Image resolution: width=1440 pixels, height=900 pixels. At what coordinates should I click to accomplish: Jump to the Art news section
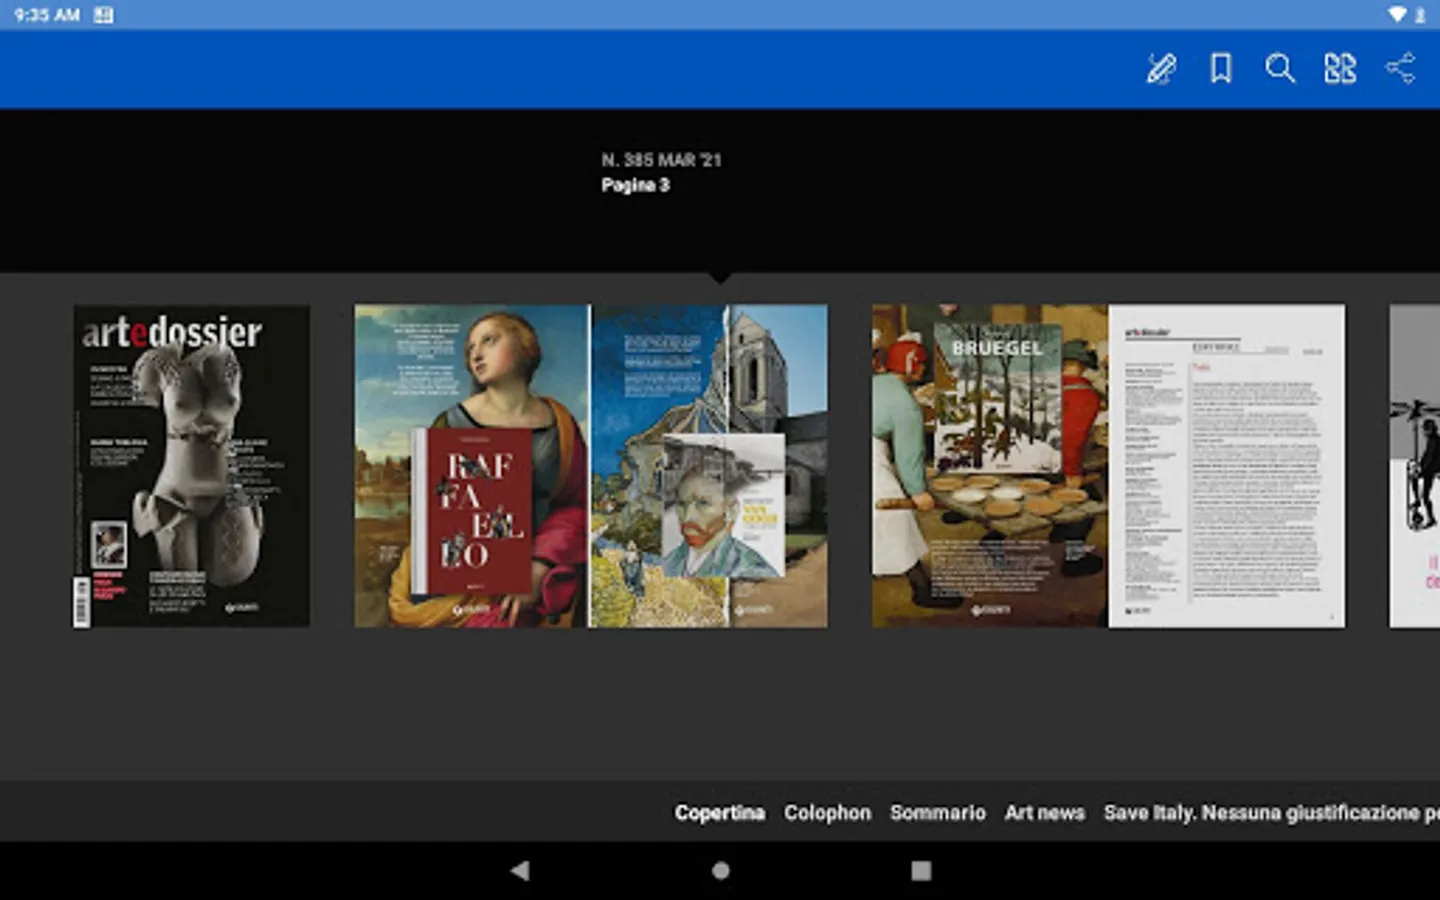coord(1045,813)
